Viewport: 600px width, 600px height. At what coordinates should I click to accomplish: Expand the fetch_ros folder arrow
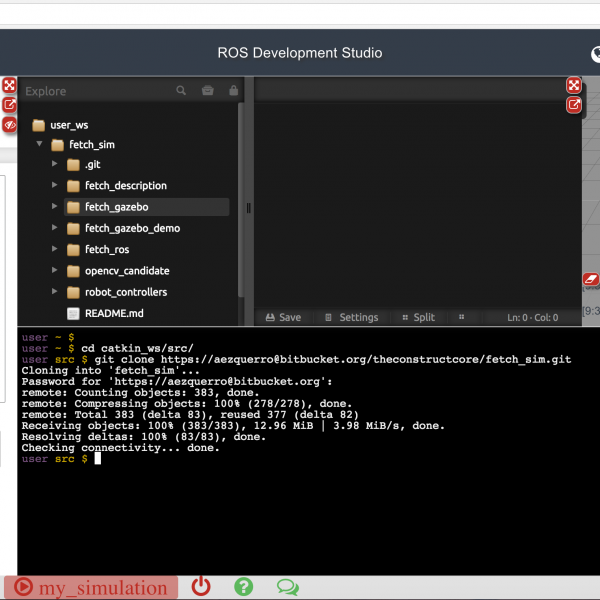pyautogui.click(x=54, y=249)
